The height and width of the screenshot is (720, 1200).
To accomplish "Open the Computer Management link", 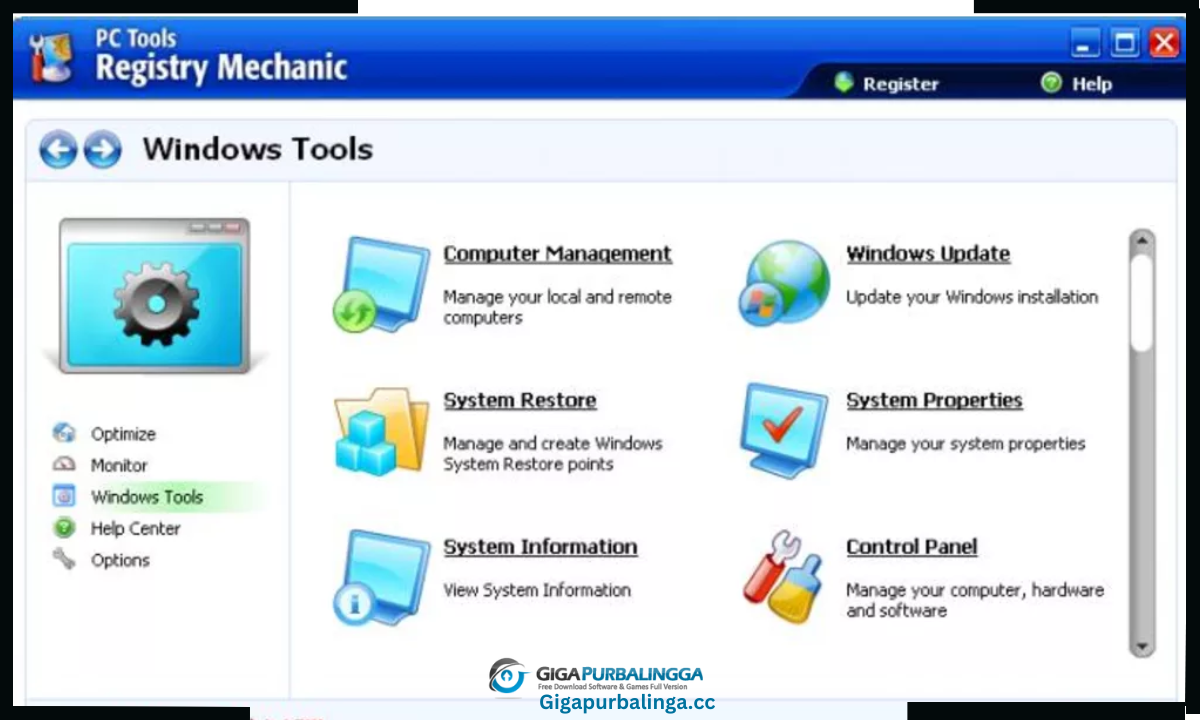I will [x=558, y=254].
